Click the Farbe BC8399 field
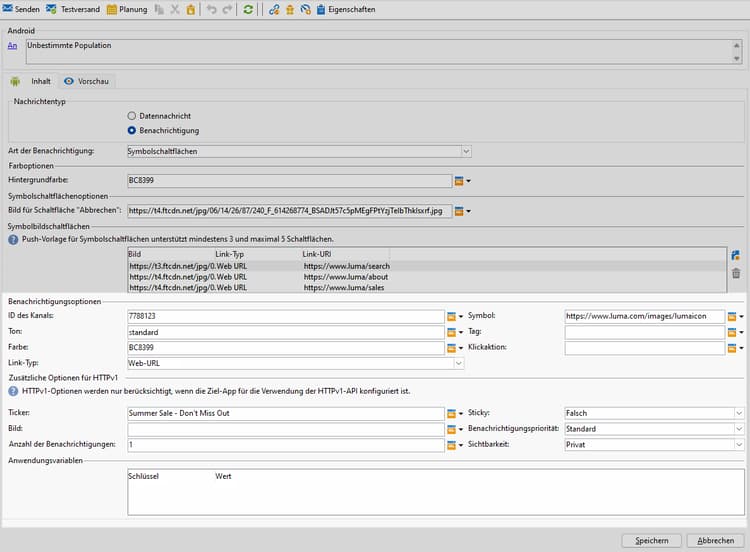 coord(286,348)
